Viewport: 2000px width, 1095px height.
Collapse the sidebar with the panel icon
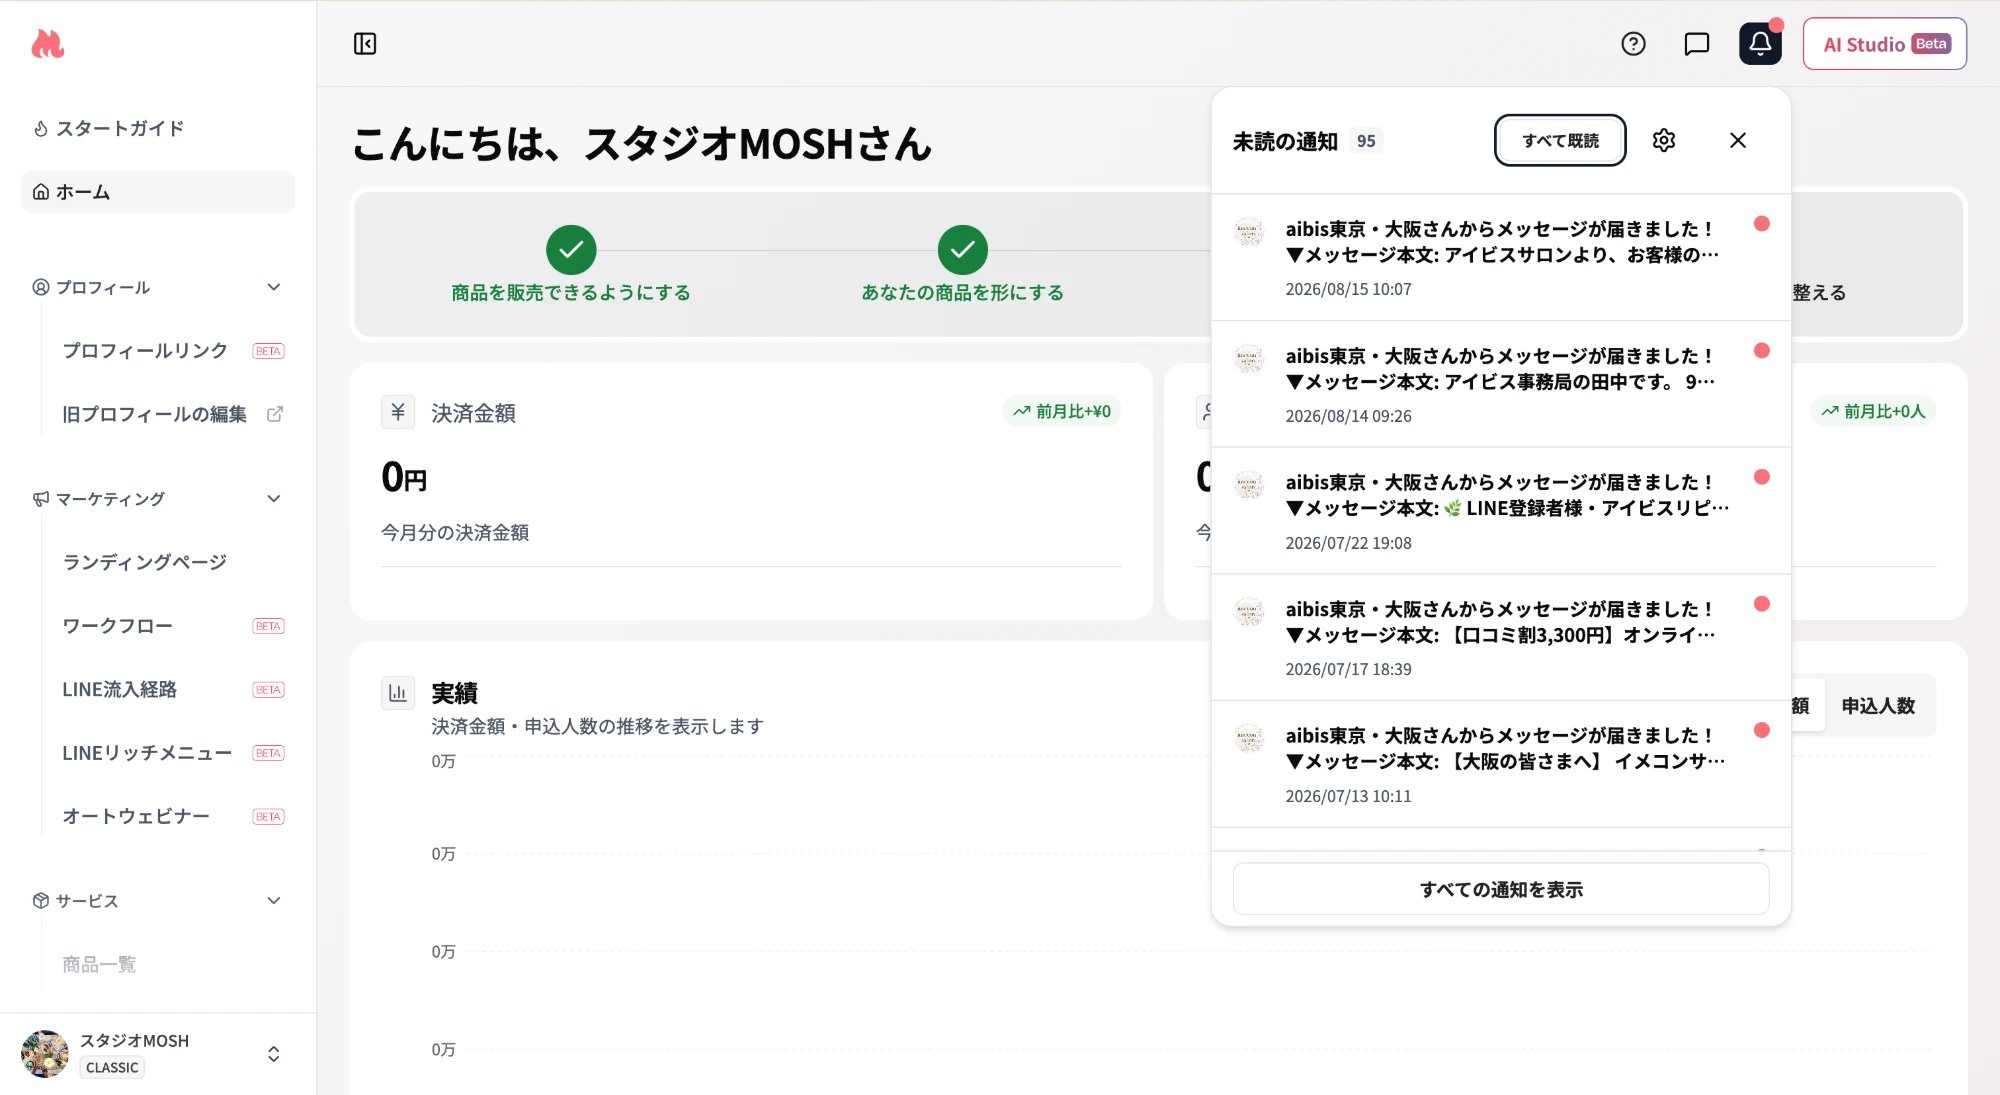coord(365,44)
